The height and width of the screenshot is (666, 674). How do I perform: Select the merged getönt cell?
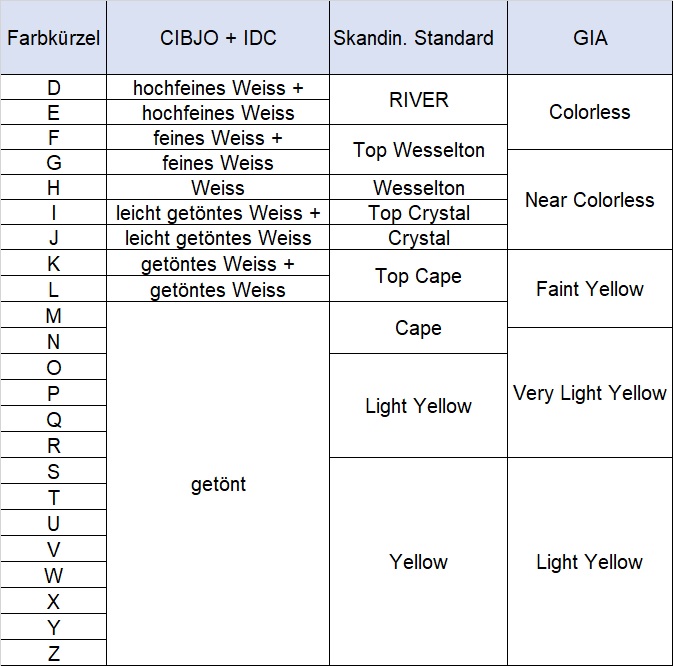pos(218,484)
